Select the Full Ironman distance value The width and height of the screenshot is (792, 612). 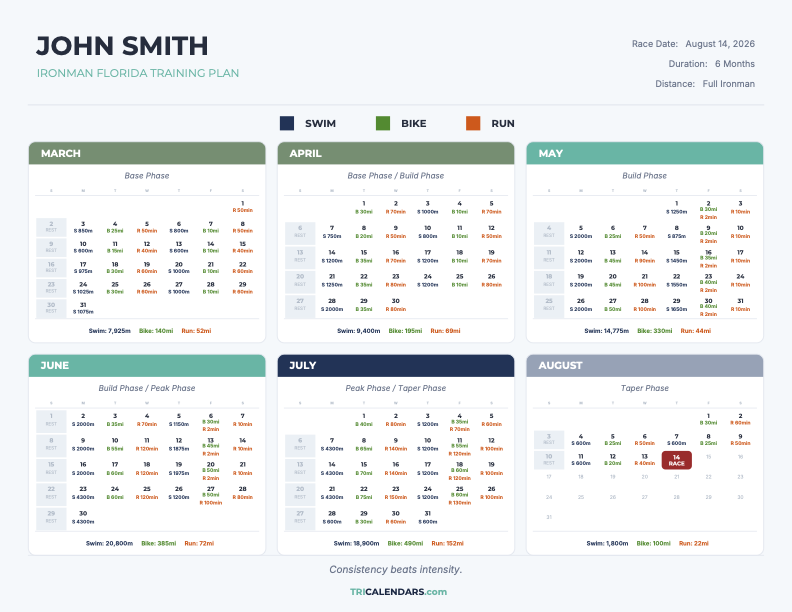(728, 84)
